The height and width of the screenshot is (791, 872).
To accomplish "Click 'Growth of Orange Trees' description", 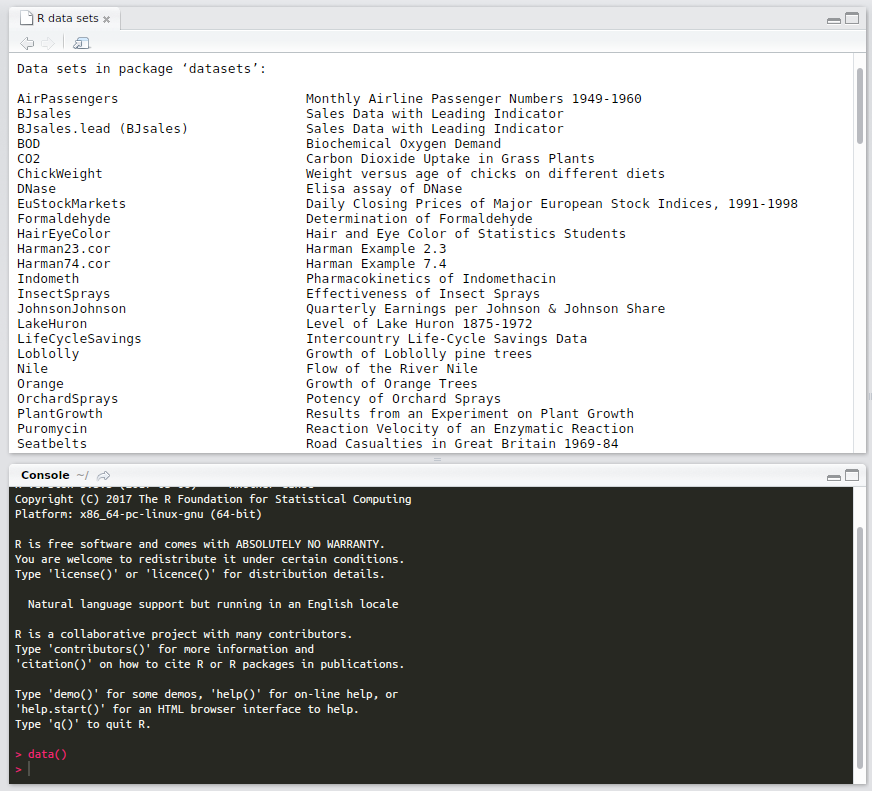I will [392, 384].
